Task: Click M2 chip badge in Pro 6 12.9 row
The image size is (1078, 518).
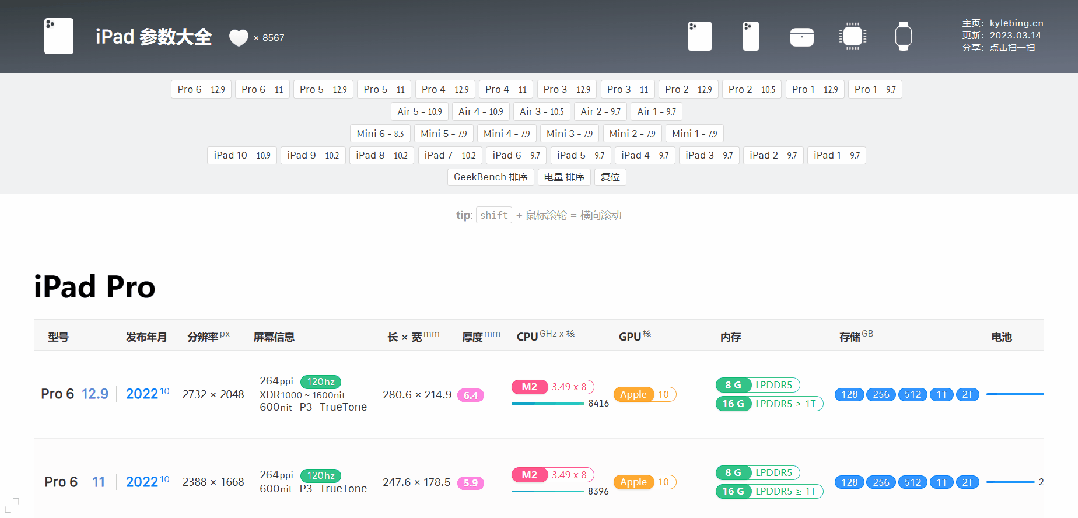Action: pyautogui.click(x=529, y=387)
